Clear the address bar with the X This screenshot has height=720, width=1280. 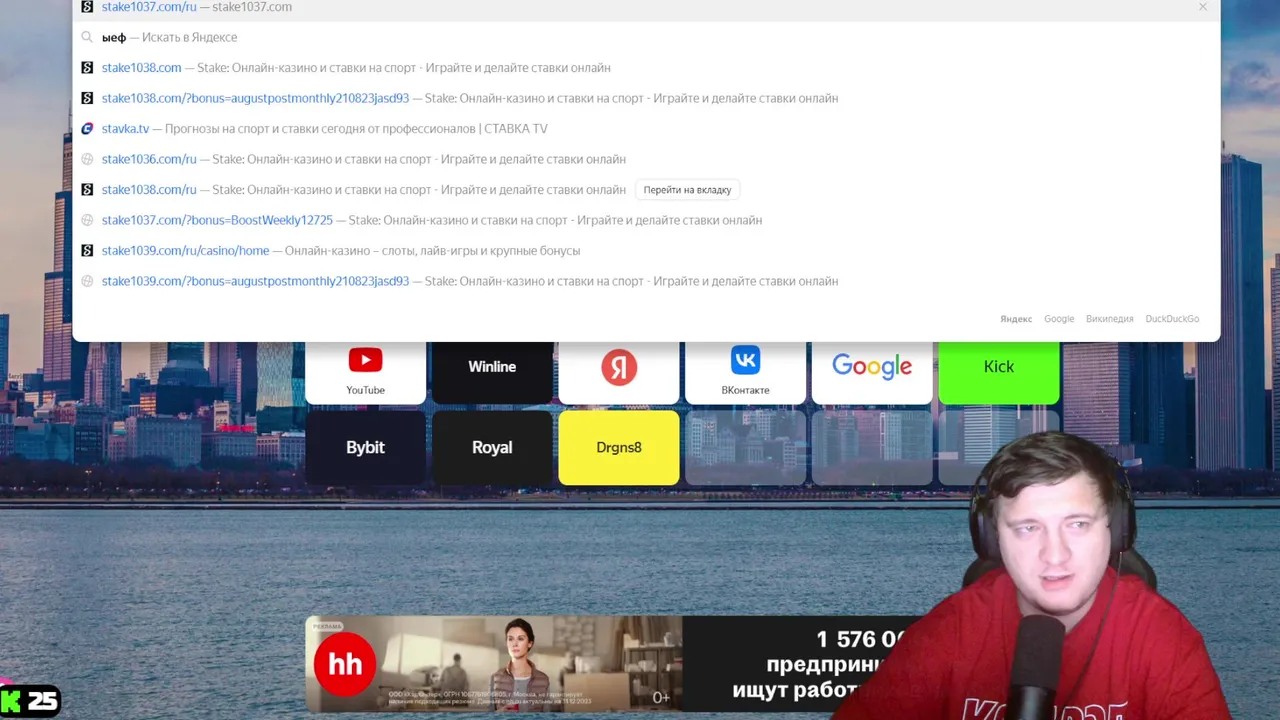(1202, 7)
